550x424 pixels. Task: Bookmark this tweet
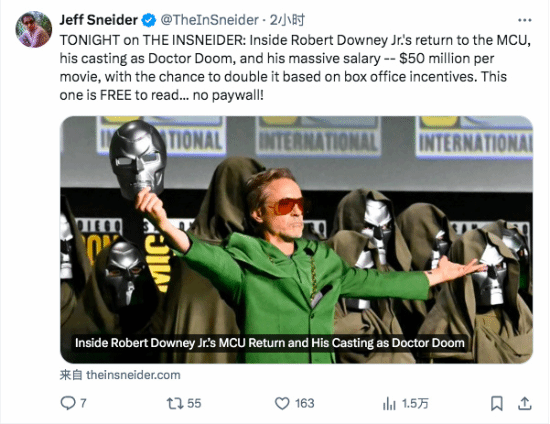pos(497,403)
